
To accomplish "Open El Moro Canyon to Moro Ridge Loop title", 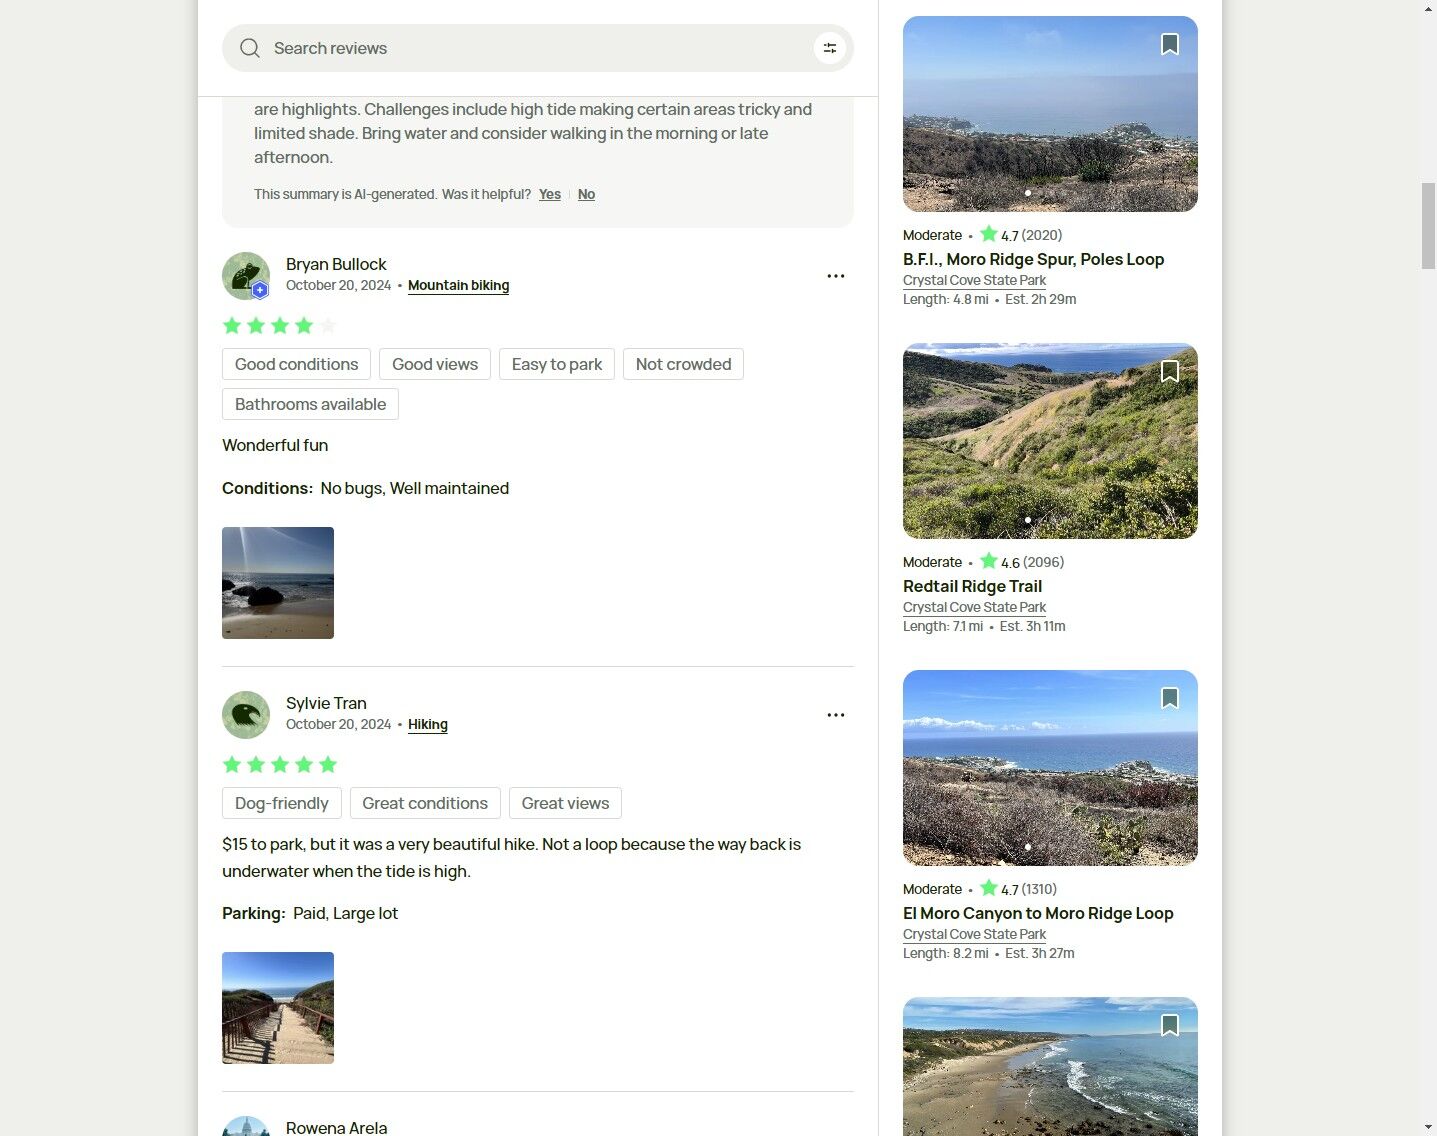I will (1038, 913).
